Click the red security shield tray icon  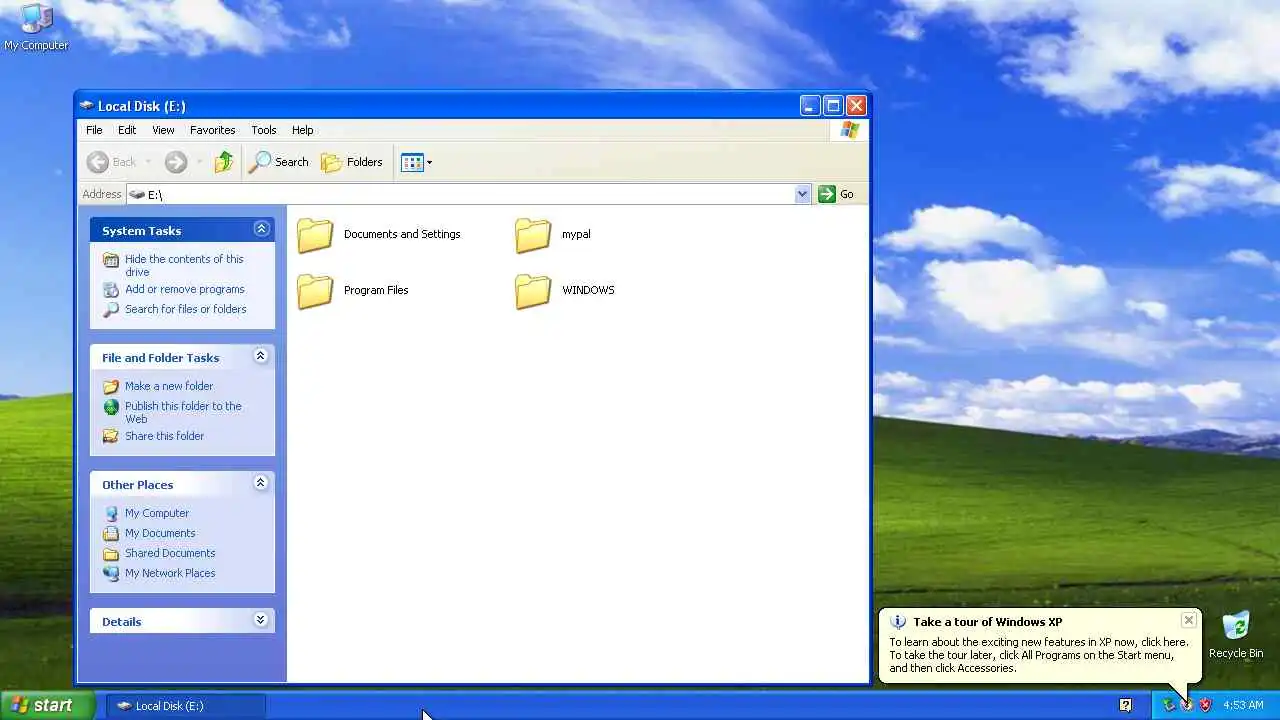tap(1205, 705)
